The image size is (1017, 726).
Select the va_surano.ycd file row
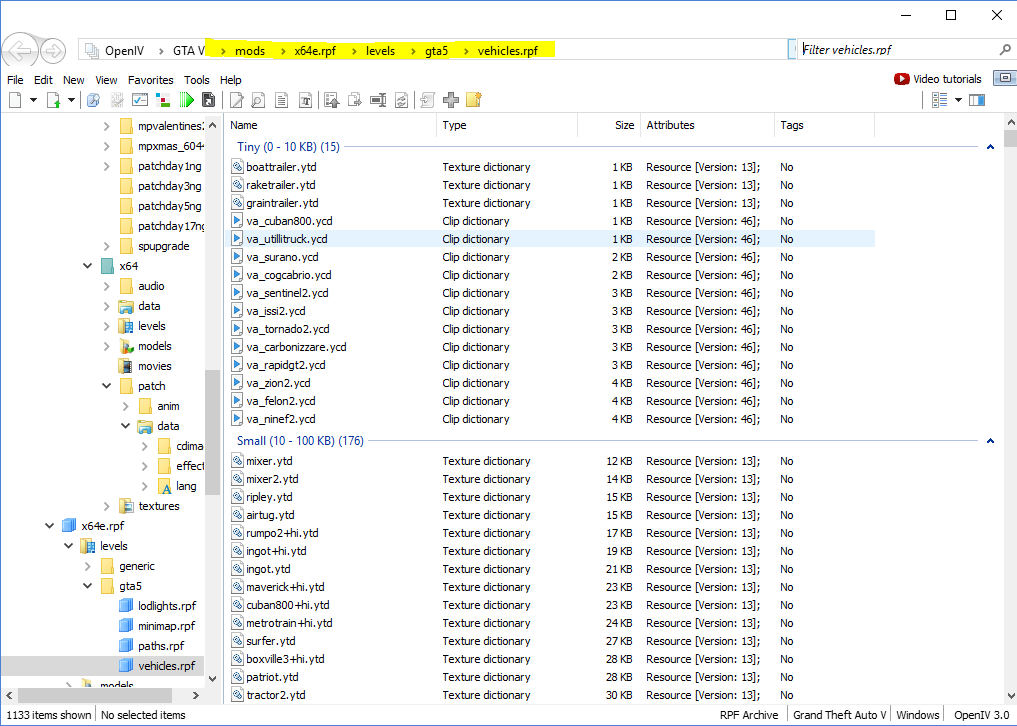coord(282,257)
